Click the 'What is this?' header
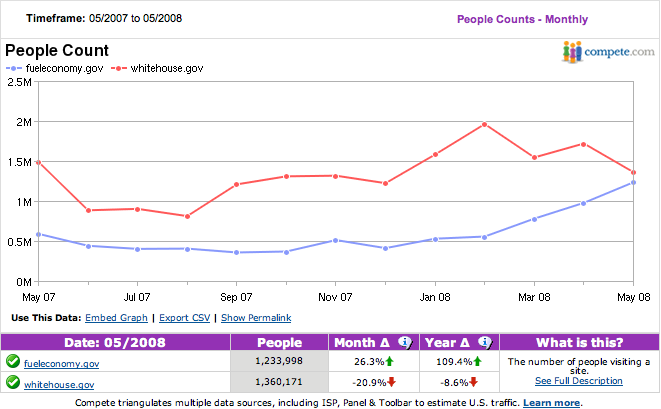661x409 pixels. [580, 342]
